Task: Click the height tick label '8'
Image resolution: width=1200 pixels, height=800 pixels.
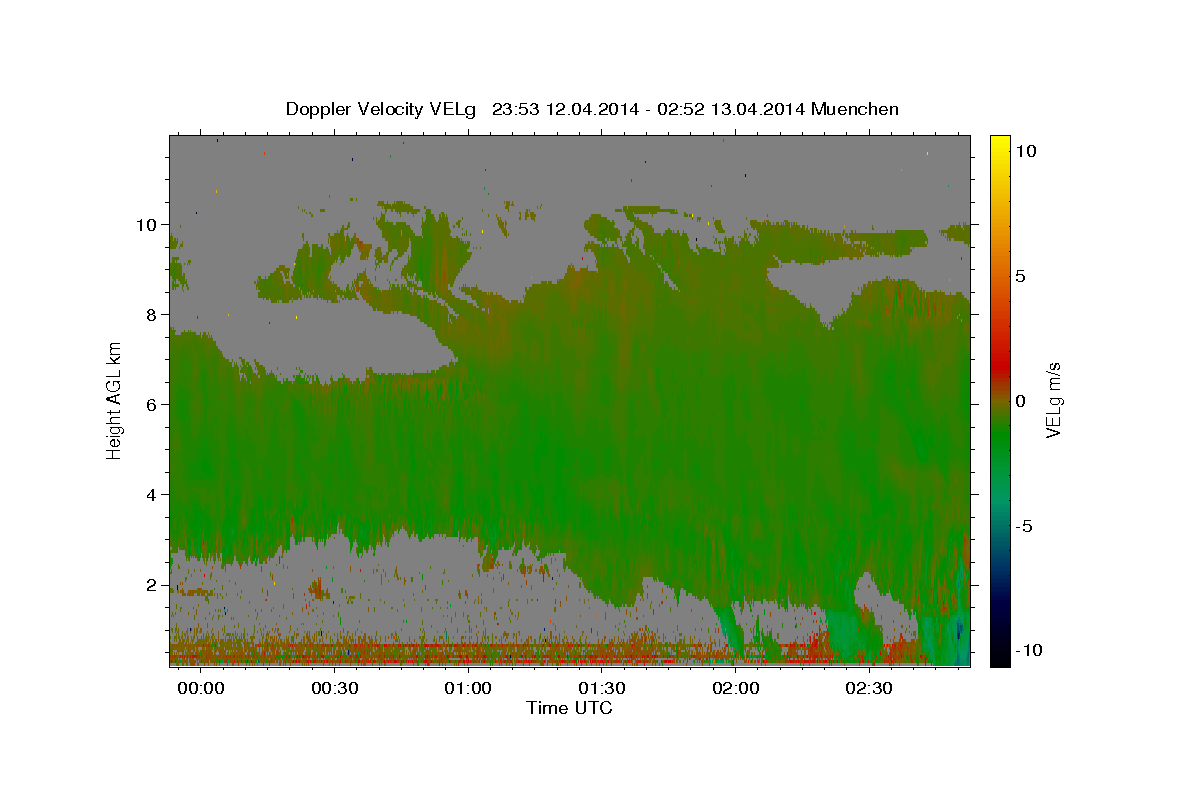Action: click(x=152, y=314)
